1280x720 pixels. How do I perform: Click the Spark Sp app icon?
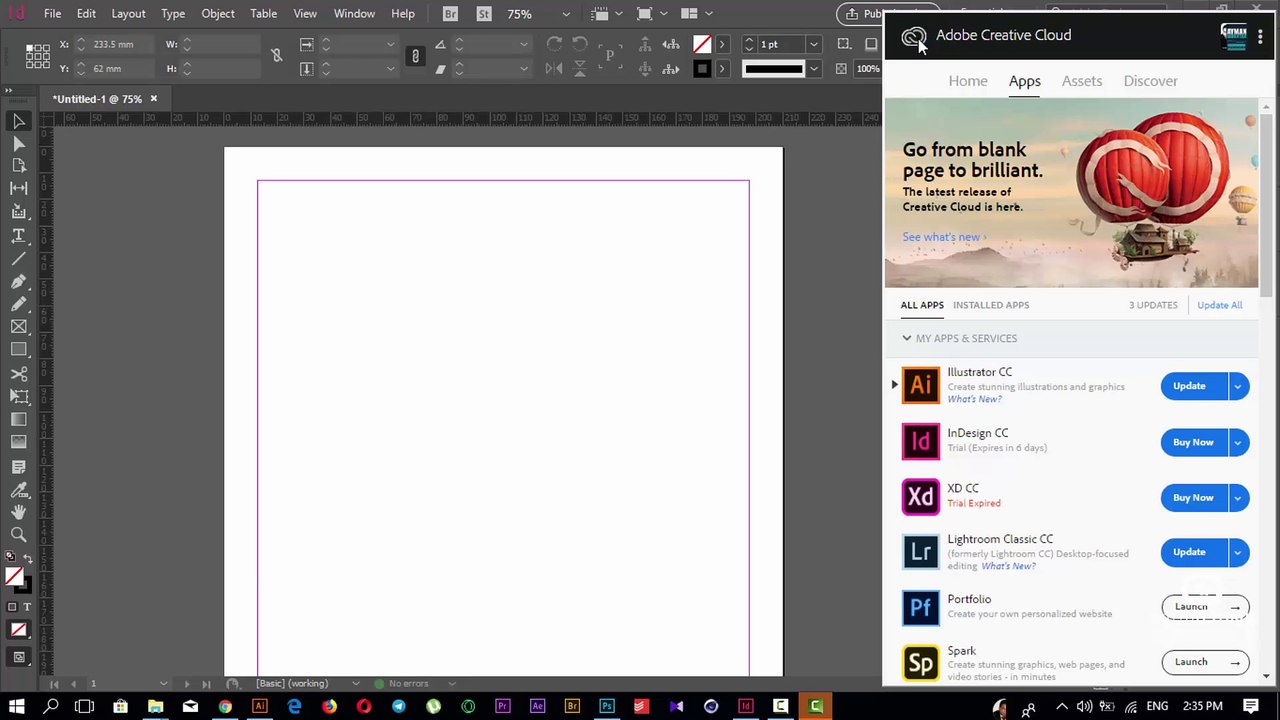tap(921, 662)
